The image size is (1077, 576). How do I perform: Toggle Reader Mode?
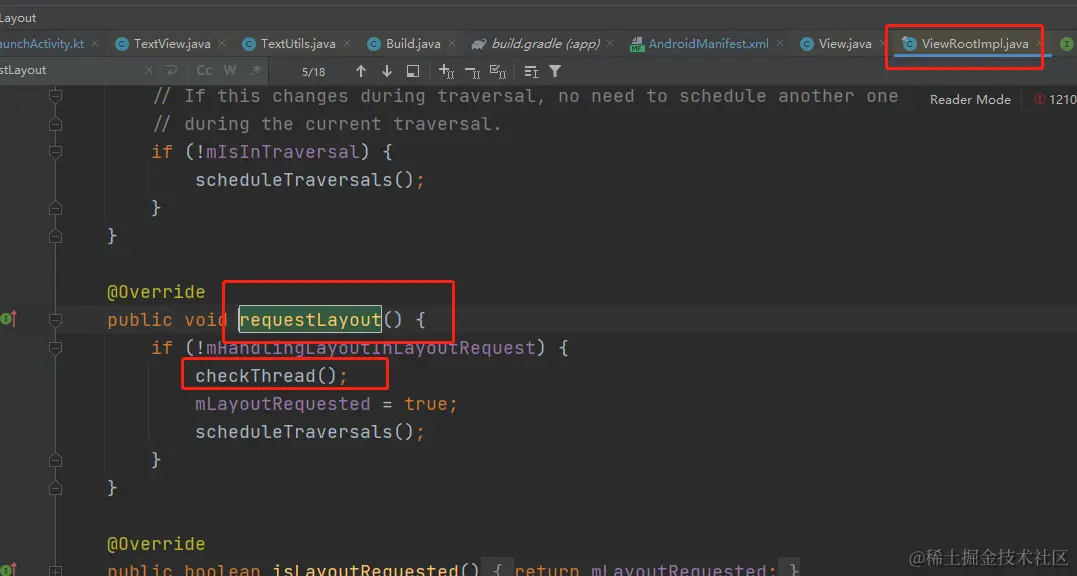coord(970,100)
